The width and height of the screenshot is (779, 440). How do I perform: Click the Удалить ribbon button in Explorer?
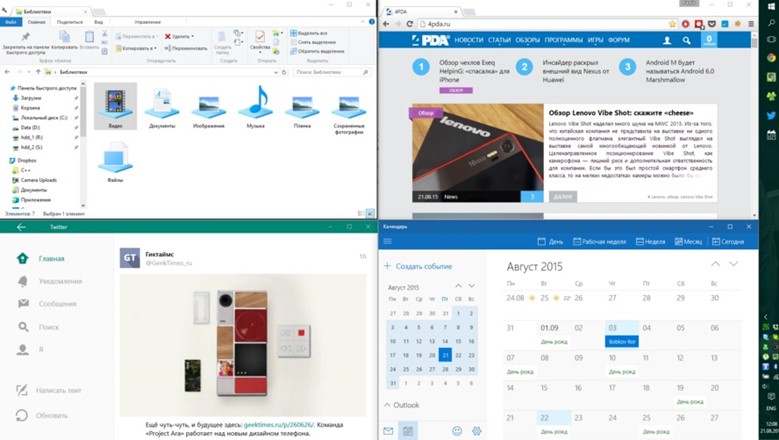click(x=179, y=36)
